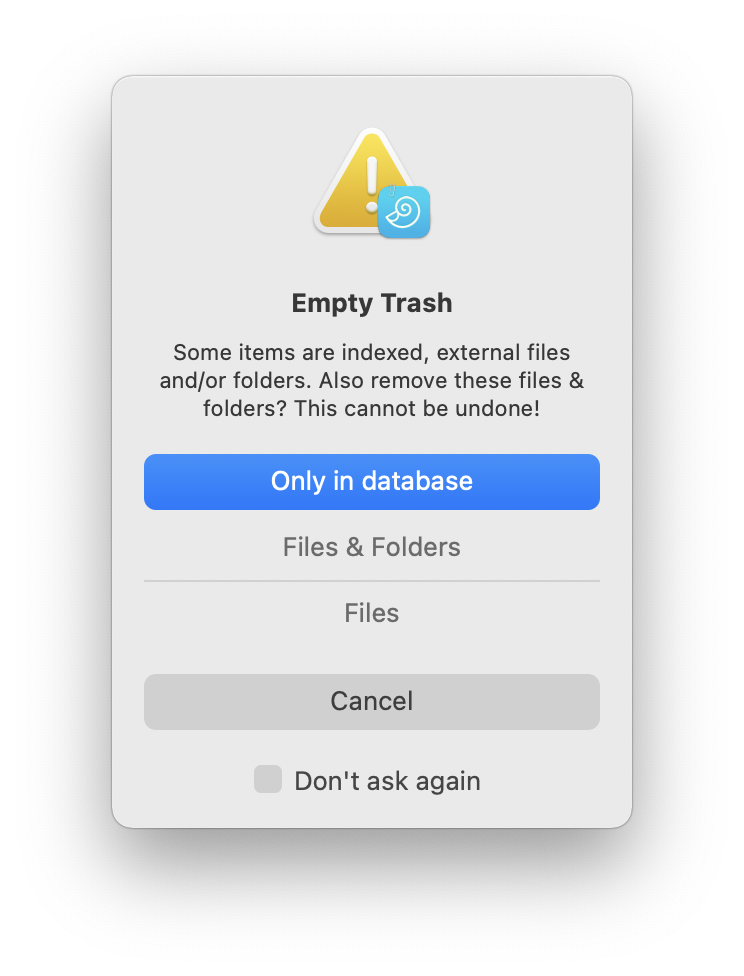The image size is (744, 976).
Task: Remove only the indexed external files
Action: 372,613
